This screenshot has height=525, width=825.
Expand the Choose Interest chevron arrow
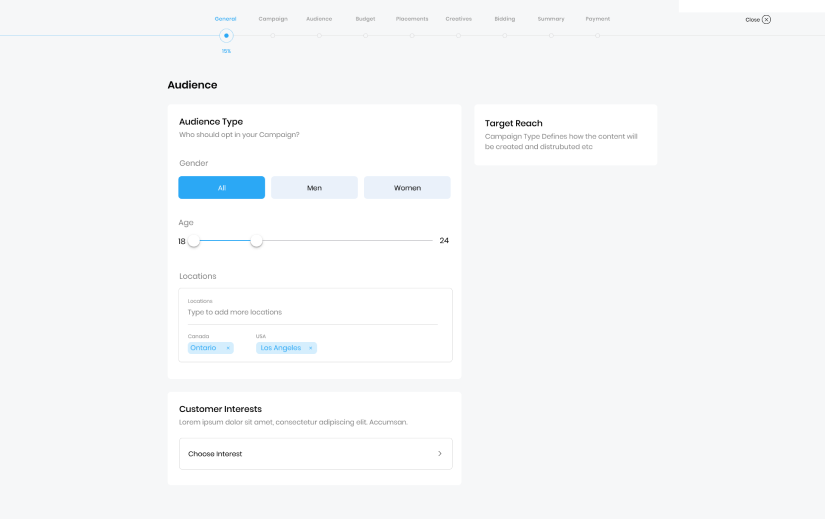440,453
